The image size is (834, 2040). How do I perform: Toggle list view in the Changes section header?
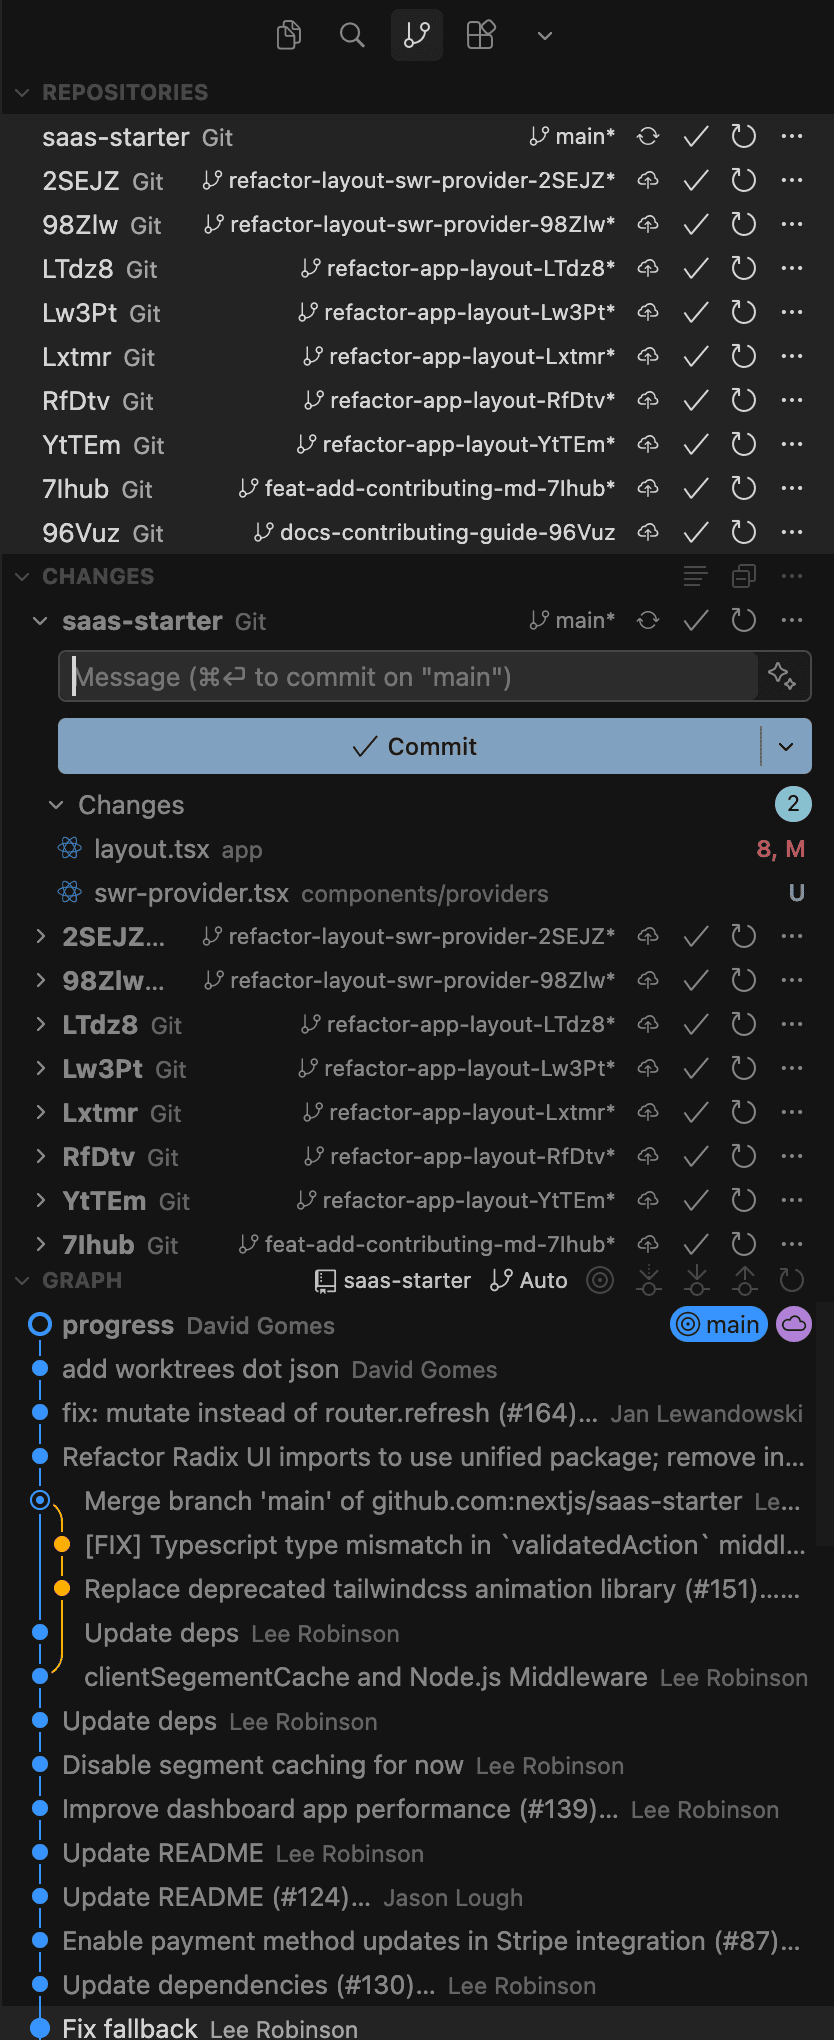pyautogui.click(x=694, y=576)
